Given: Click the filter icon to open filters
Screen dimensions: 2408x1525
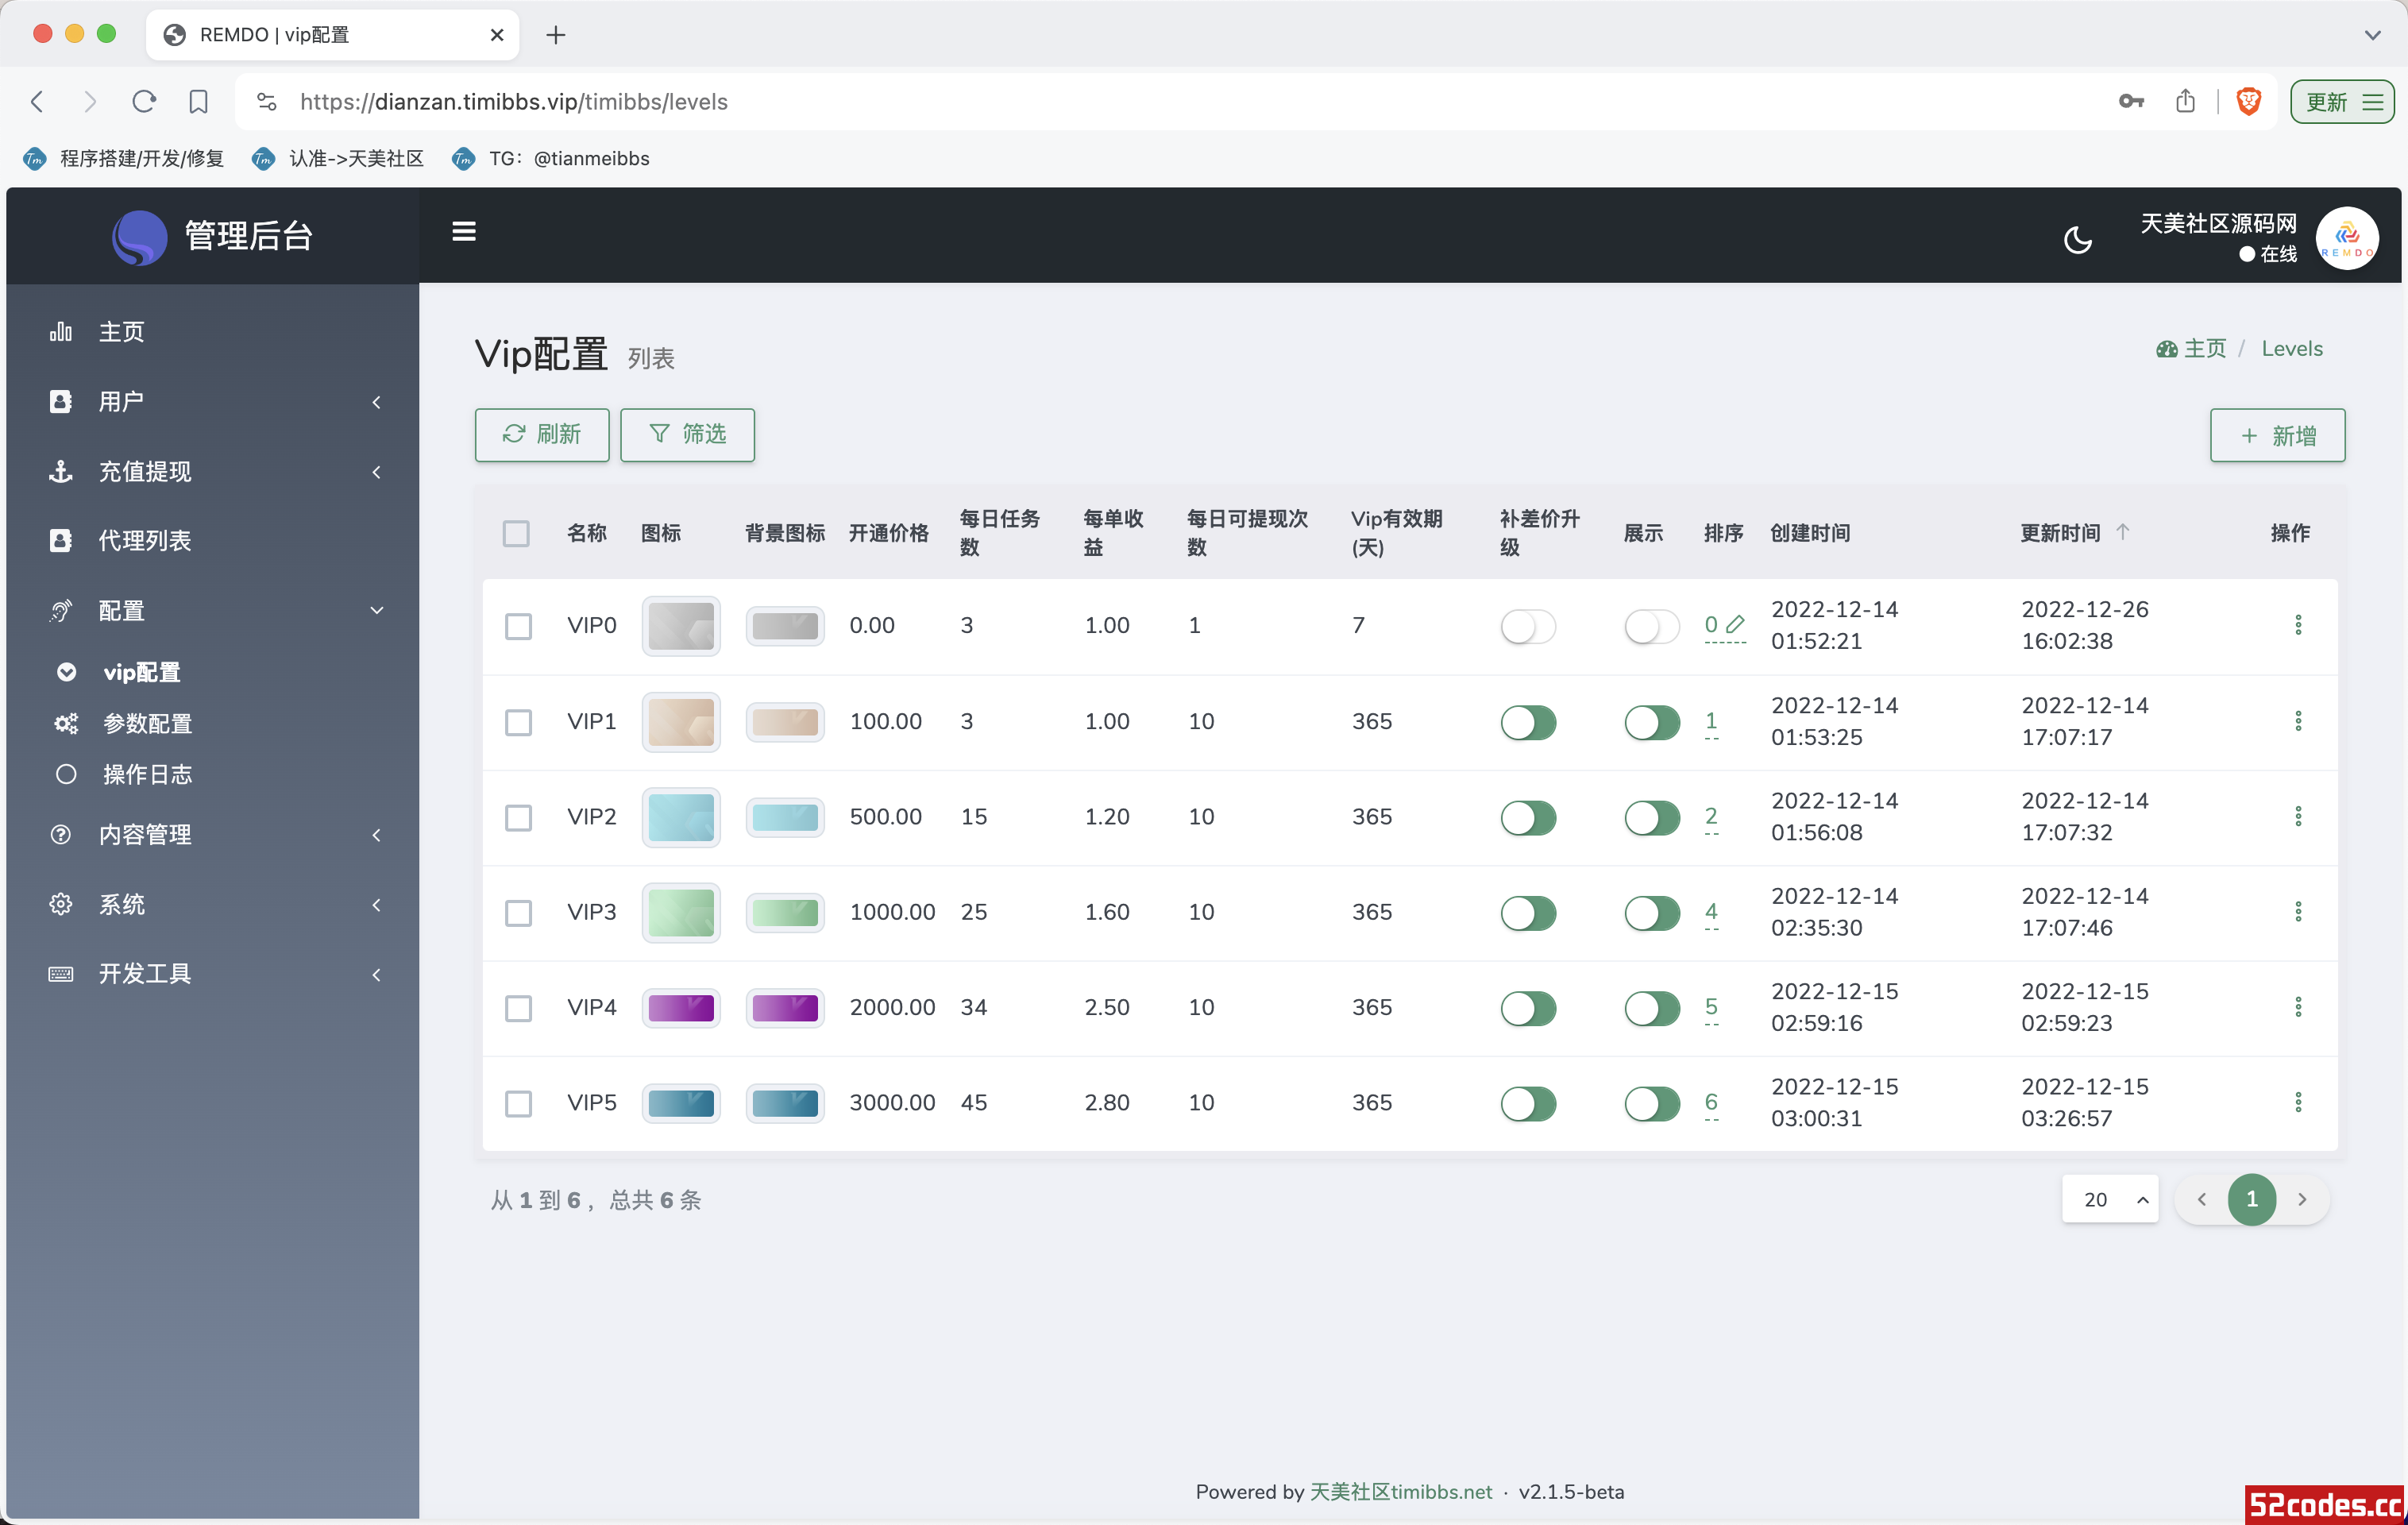Looking at the screenshot, I should click(662, 434).
